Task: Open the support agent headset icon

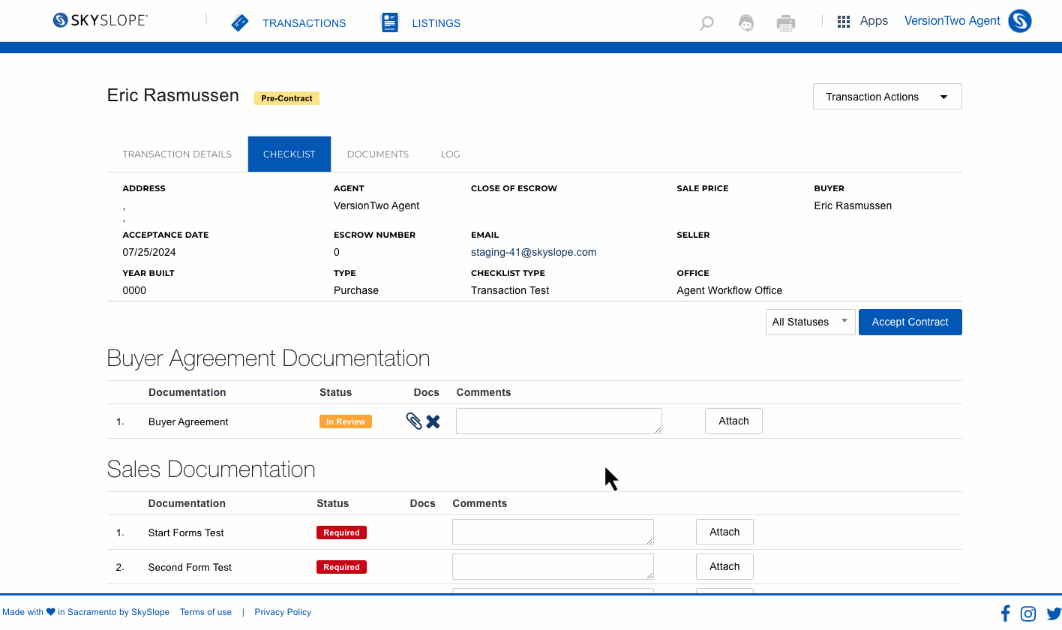Action: pyautogui.click(x=746, y=23)
